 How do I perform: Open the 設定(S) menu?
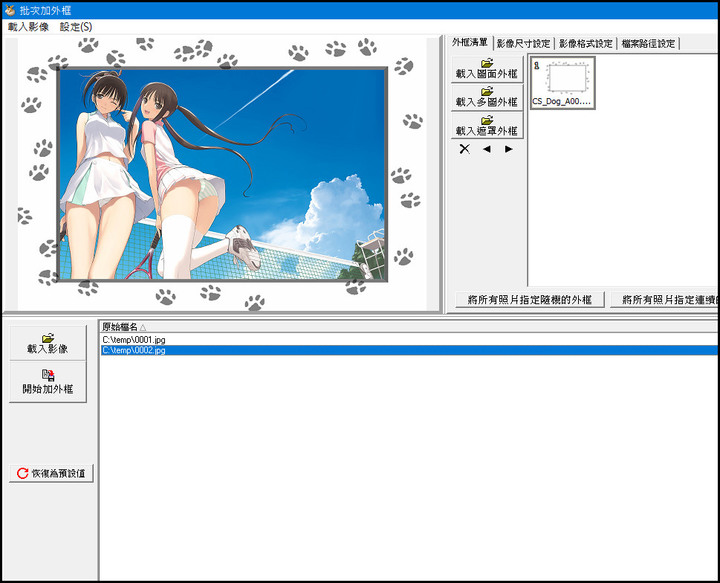[x=76, y=27]
